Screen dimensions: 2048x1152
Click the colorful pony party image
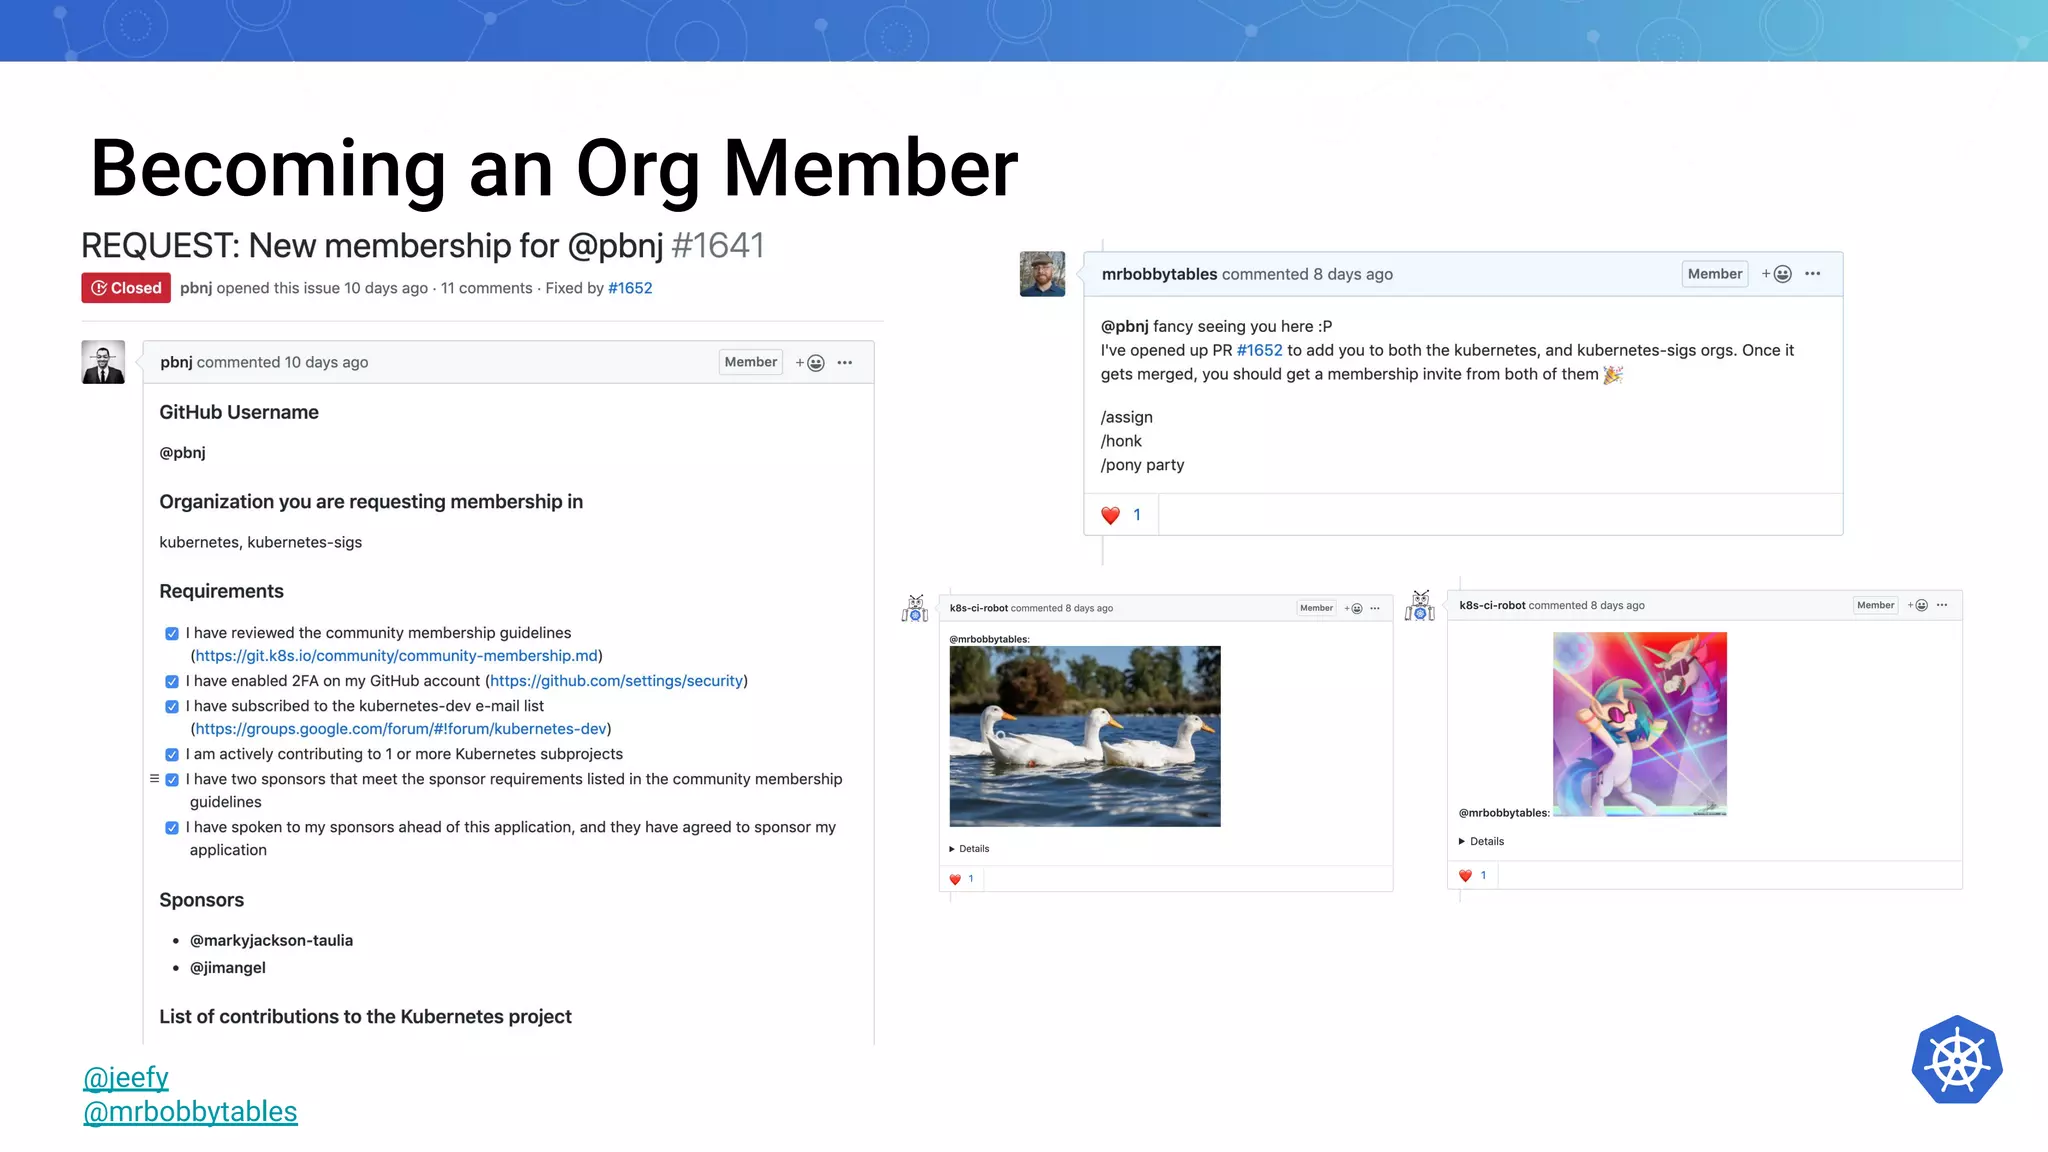click(1640, 724)
